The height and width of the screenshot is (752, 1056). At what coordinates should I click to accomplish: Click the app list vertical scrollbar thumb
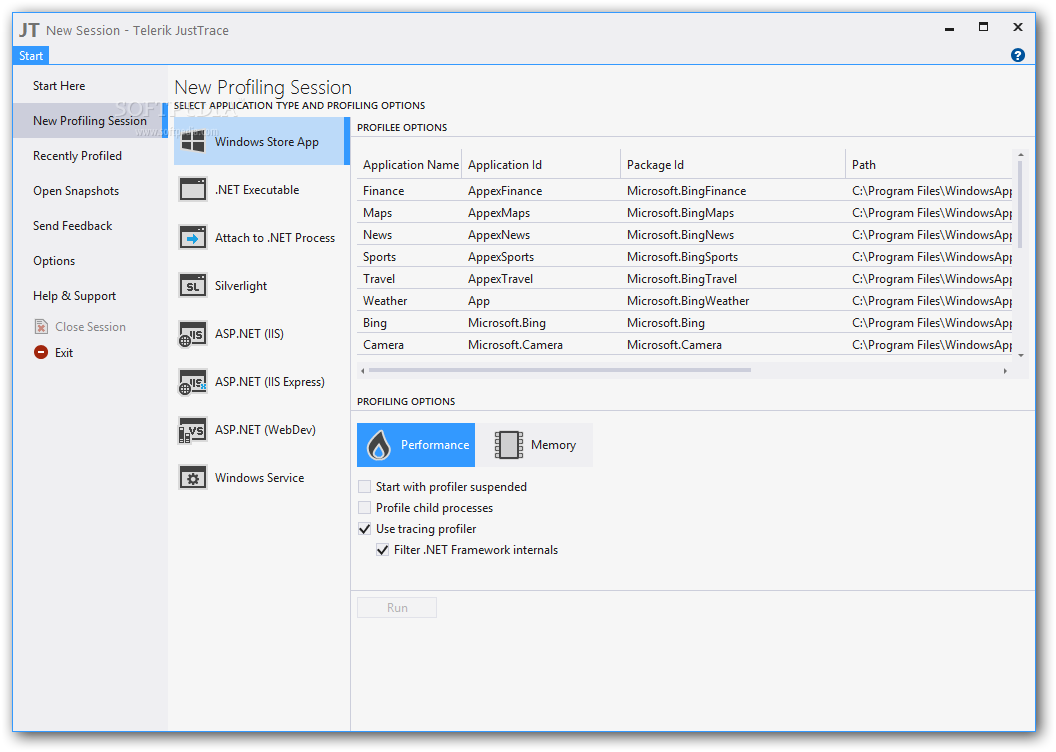pos(1021,205)
